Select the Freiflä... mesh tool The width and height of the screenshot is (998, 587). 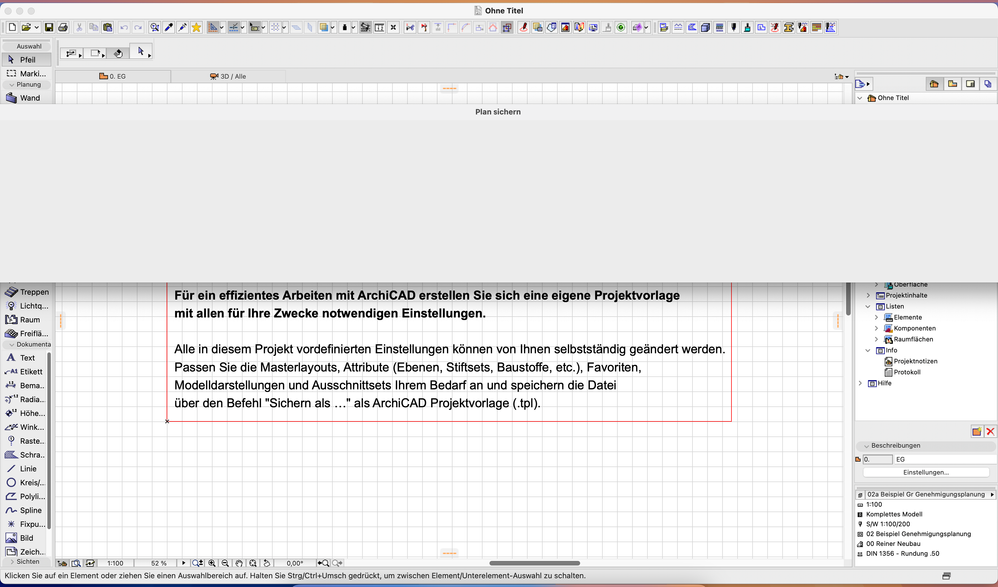[27, 333]
